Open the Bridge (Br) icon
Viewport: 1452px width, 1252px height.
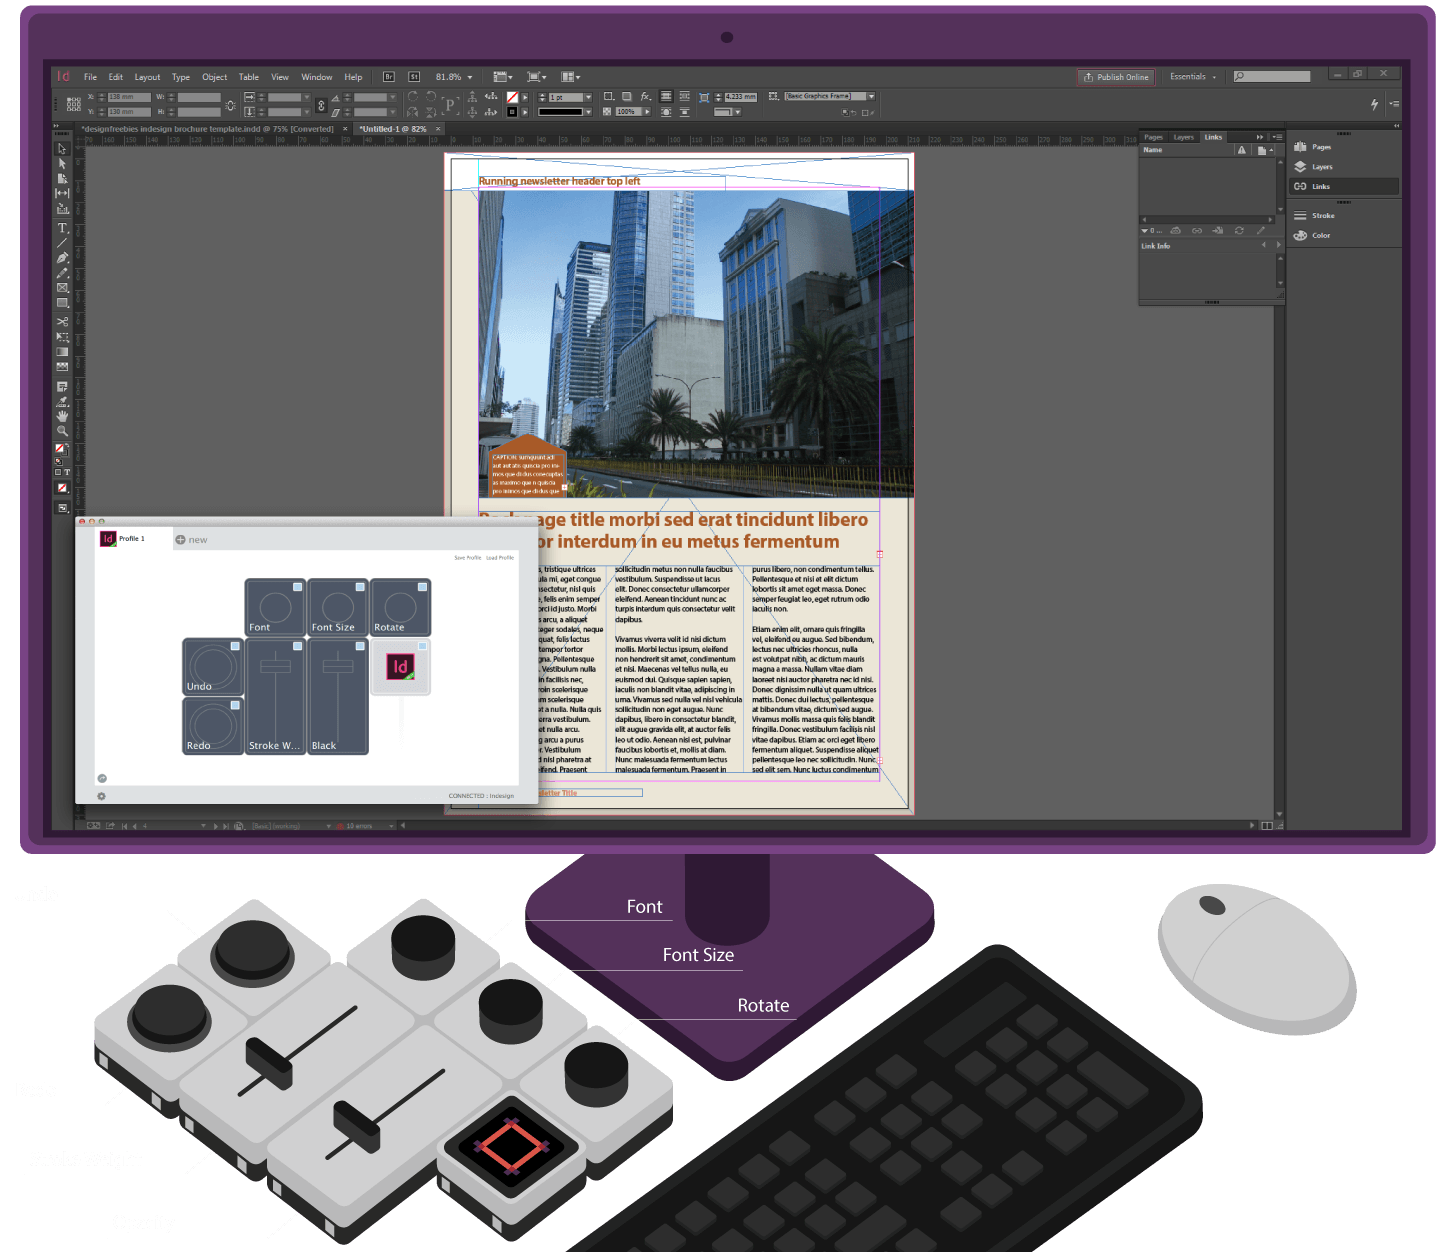389,77
